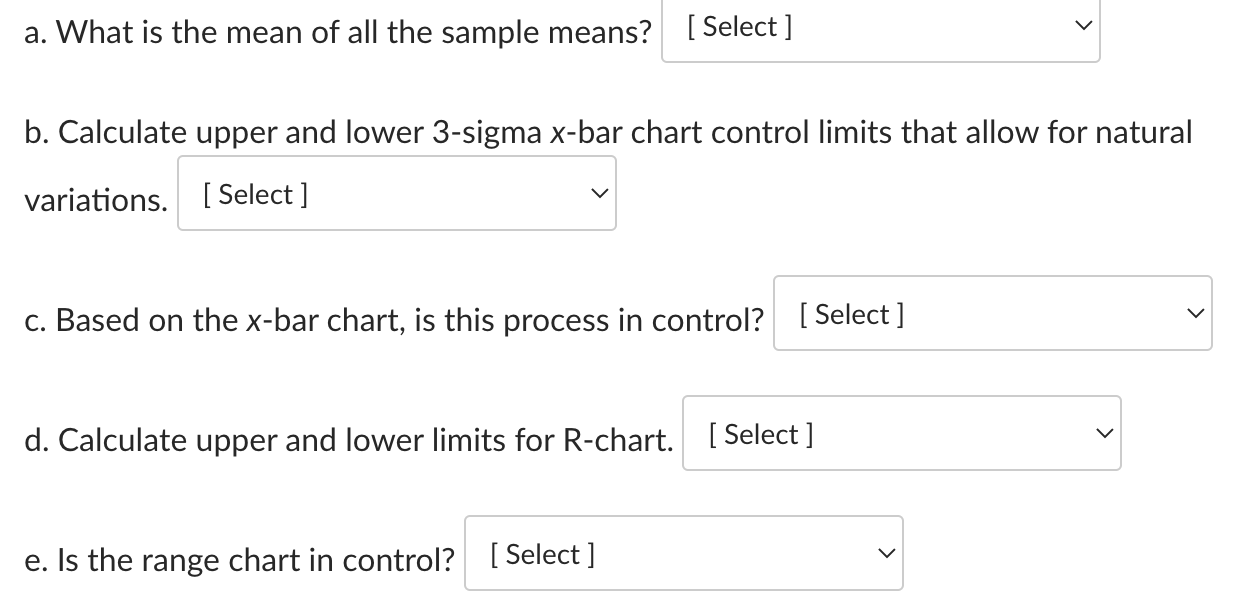Screen dimensions: 1250x596
Task: Click the chevron on question c's dropdown
Action: click(1194, 313)
